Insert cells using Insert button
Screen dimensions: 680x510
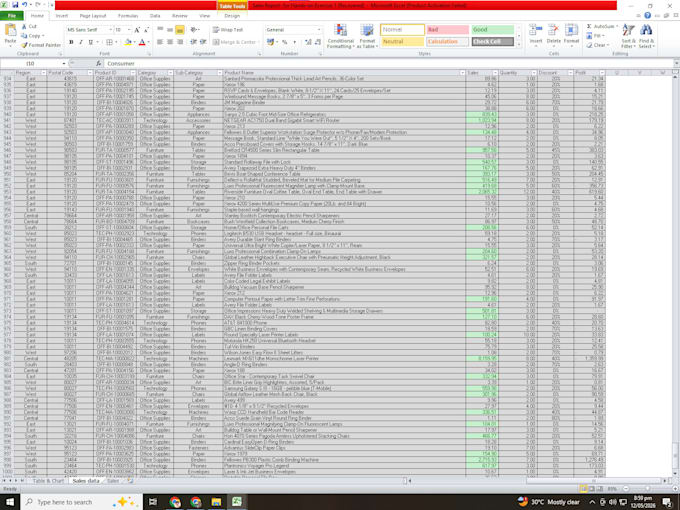click(x=536, y=35)
